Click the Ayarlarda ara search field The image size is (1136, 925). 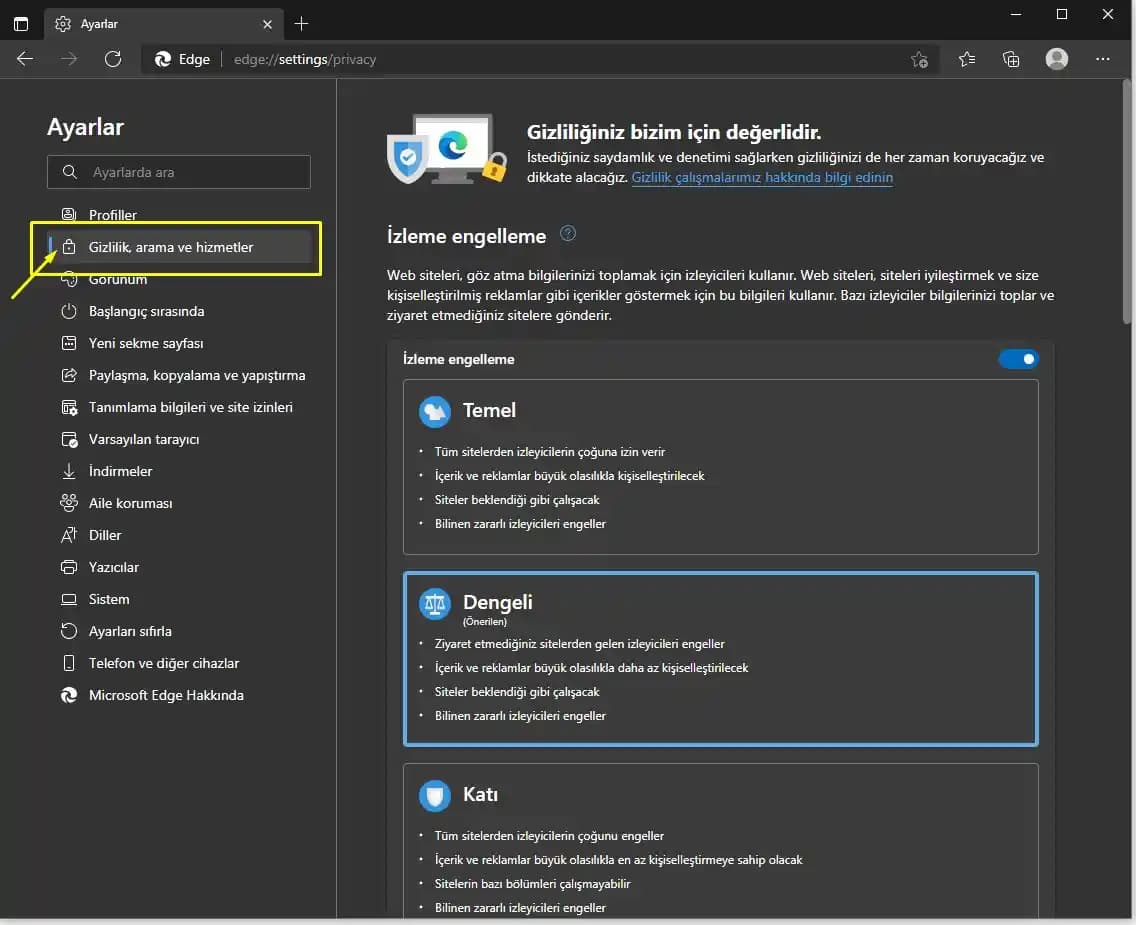click(x=178, y=172)
